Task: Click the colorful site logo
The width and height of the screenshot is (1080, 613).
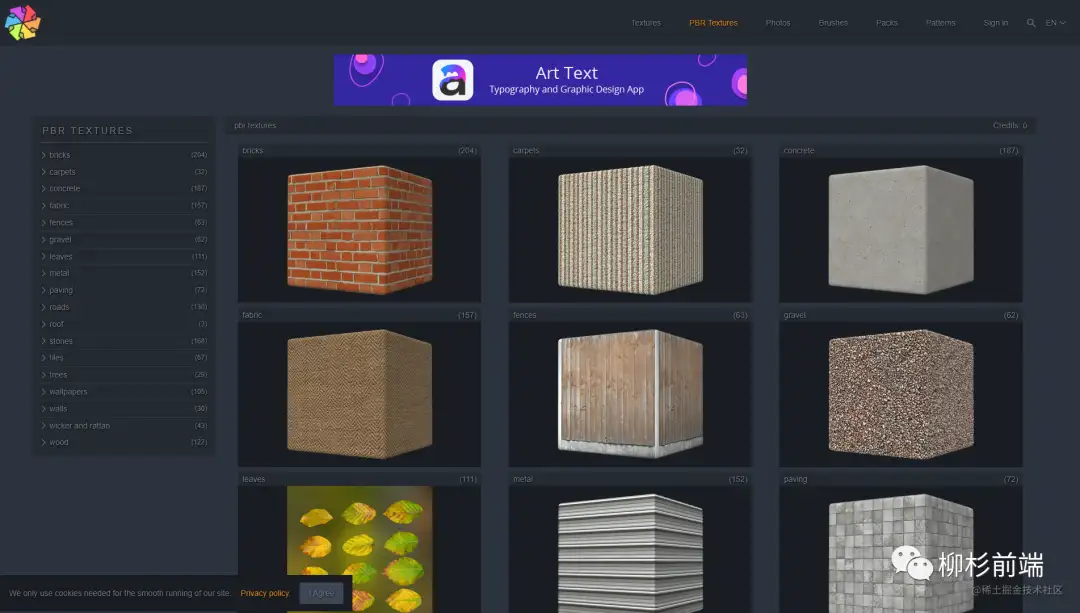Action: coord(22,22)
